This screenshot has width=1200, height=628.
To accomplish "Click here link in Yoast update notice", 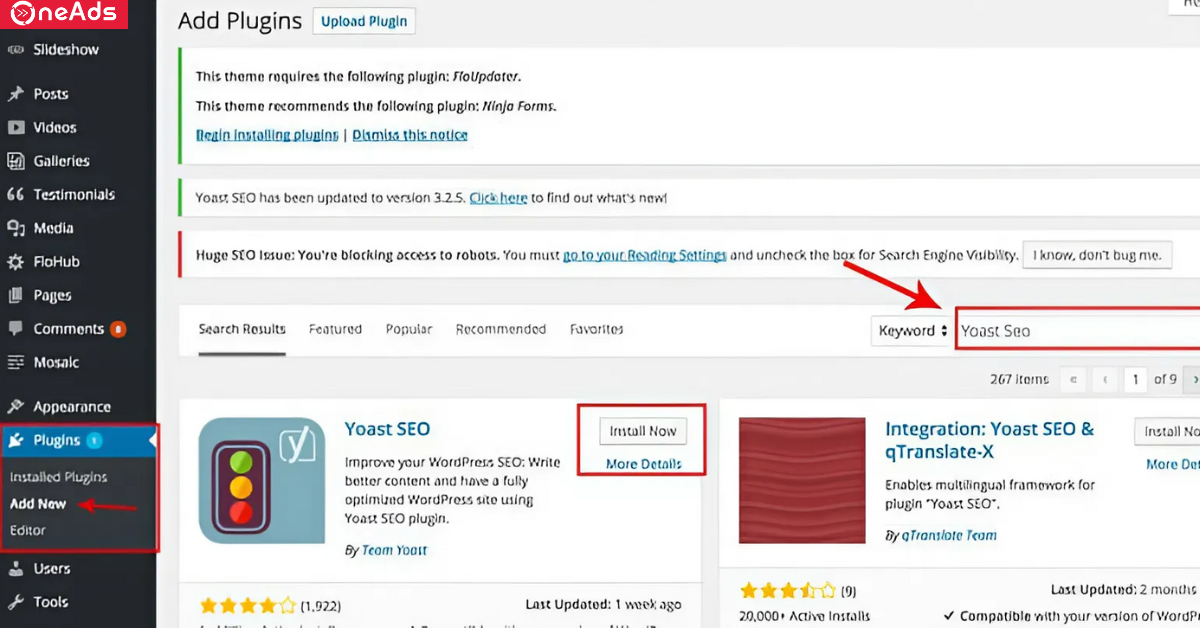I will [x=498, y=198].
